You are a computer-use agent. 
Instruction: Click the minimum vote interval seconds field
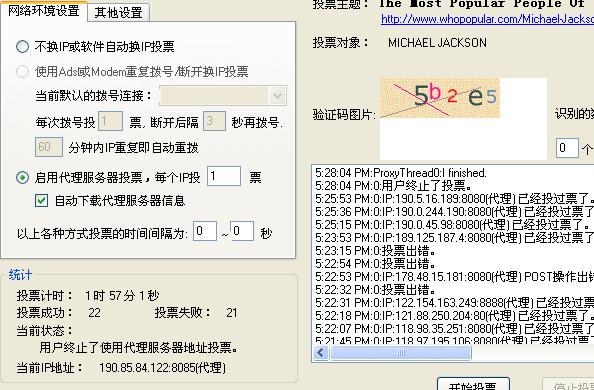205,231
